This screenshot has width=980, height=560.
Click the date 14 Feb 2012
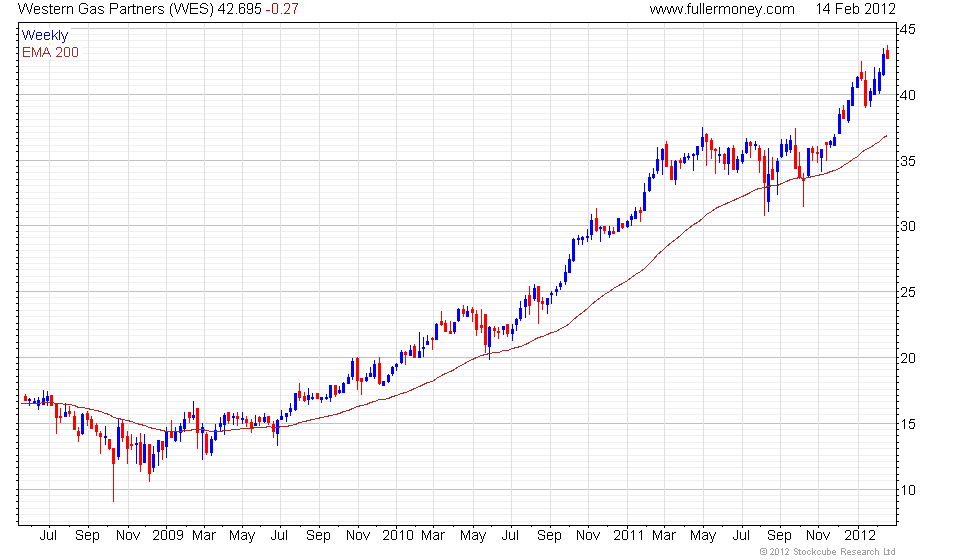[855, 9]
